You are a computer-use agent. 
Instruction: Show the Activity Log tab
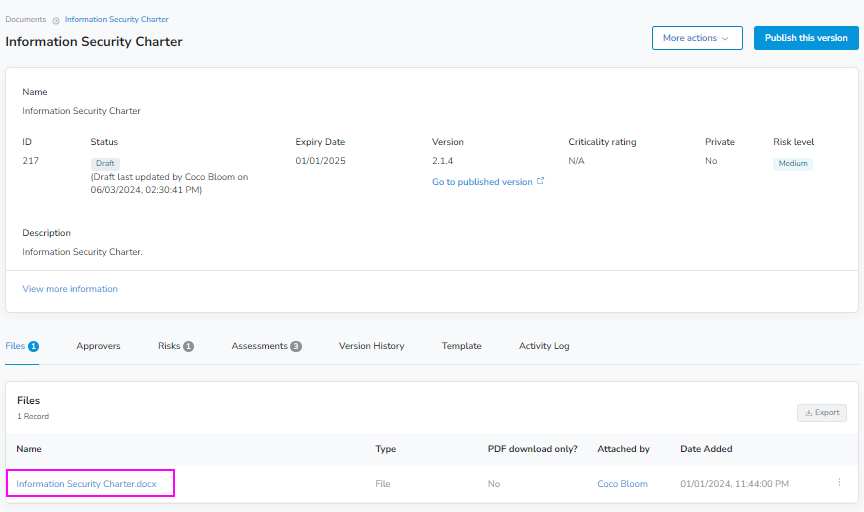click(x=544, y=346)
